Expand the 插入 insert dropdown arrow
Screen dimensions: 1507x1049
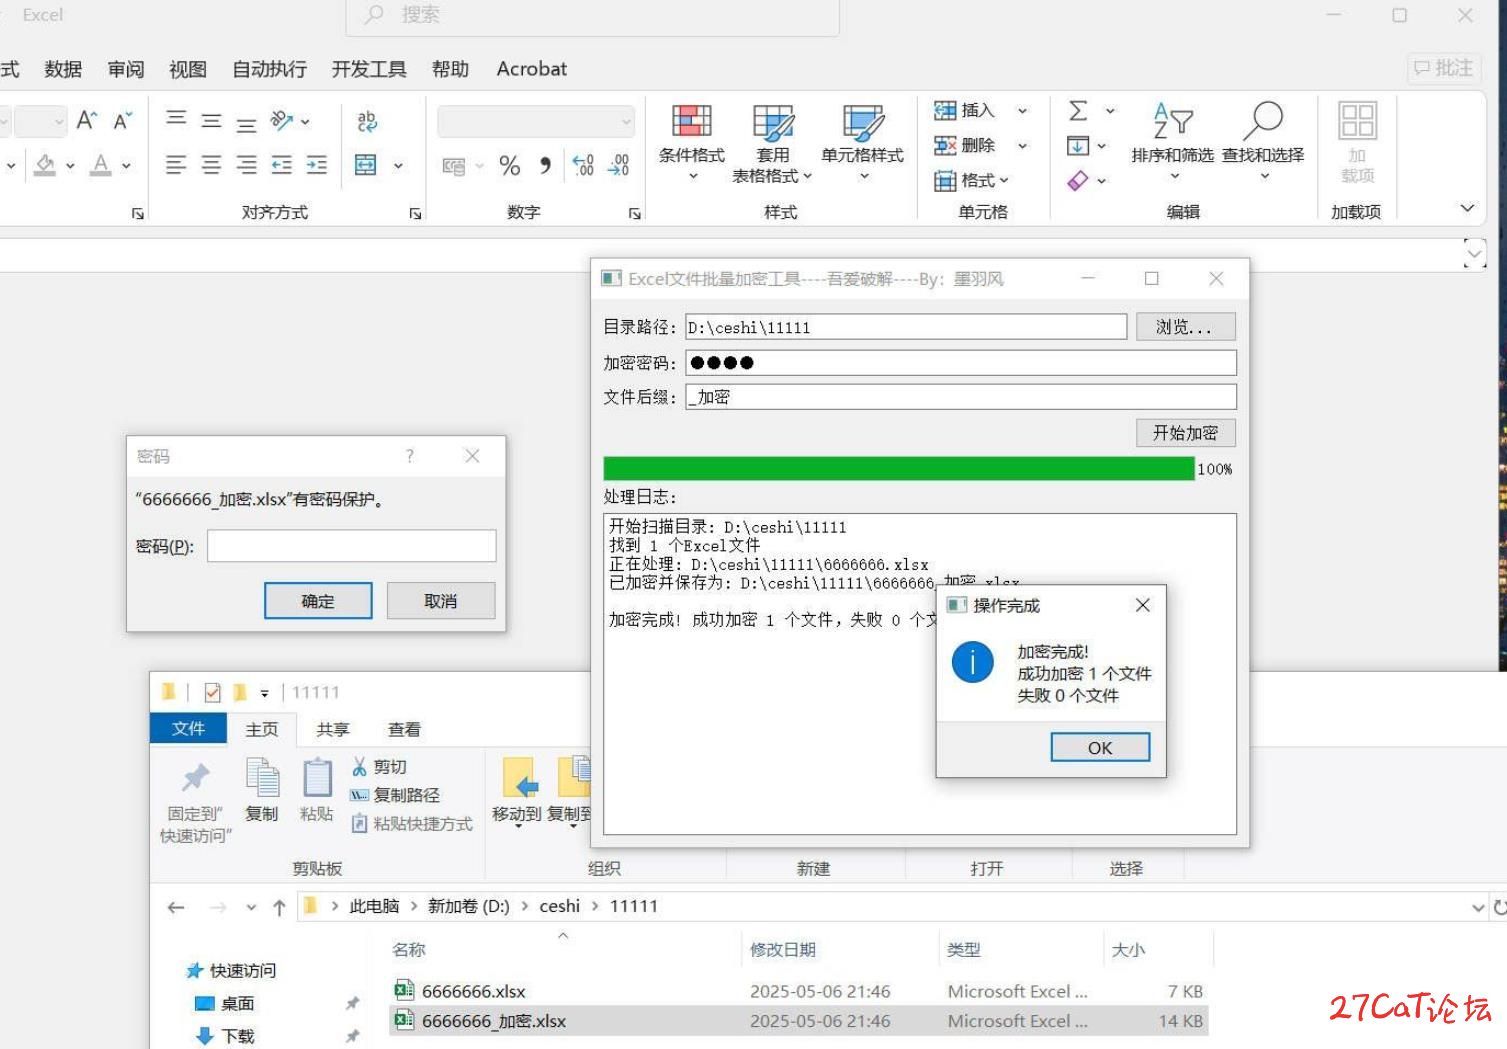(x=1022, y=111)
